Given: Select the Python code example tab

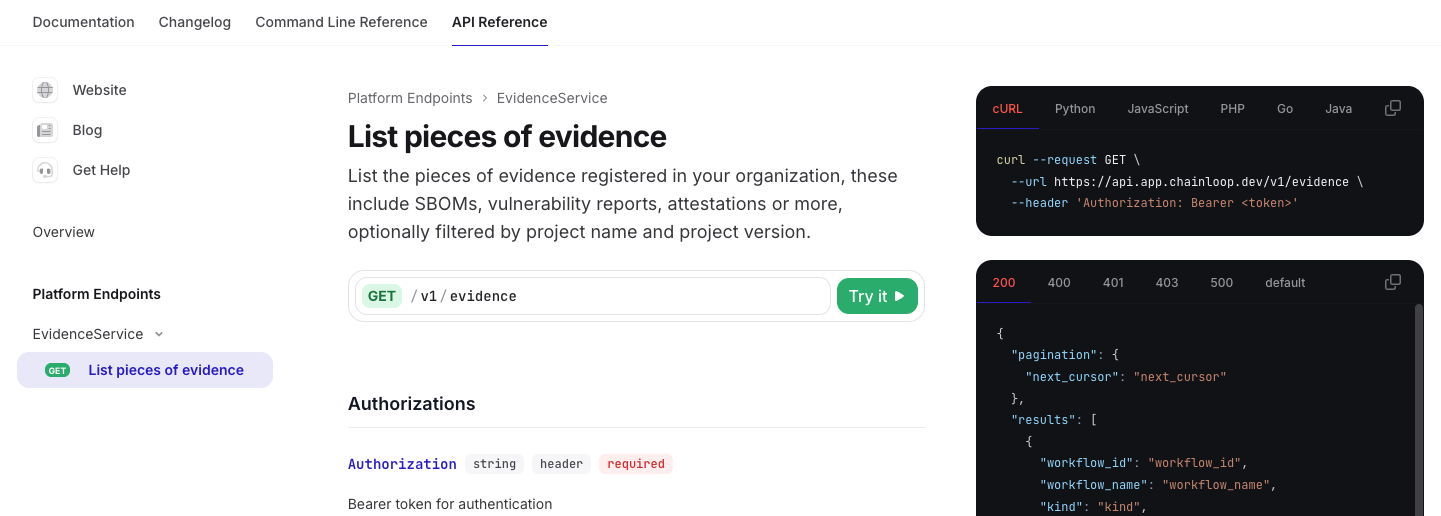Looking at the screenshot, I should point(1075,109).
